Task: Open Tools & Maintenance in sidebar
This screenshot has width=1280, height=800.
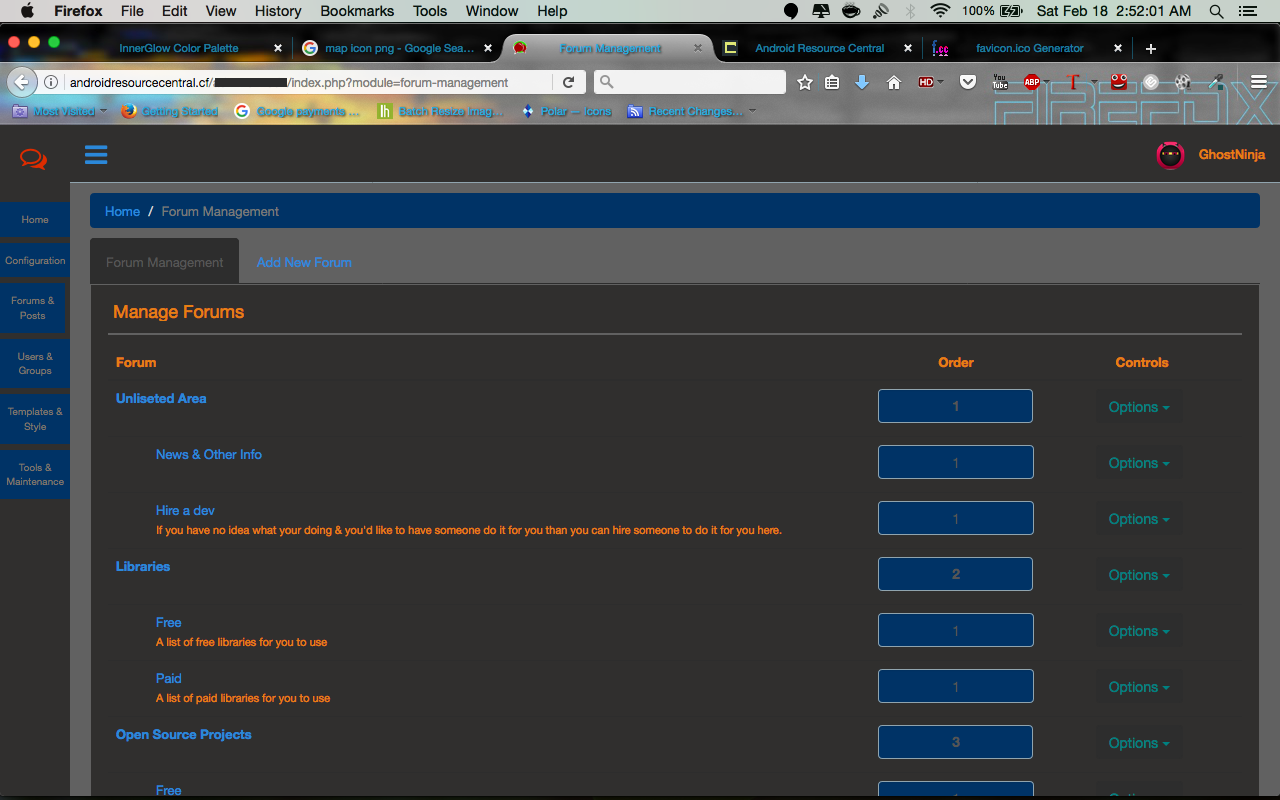Action: click(35, 474)
